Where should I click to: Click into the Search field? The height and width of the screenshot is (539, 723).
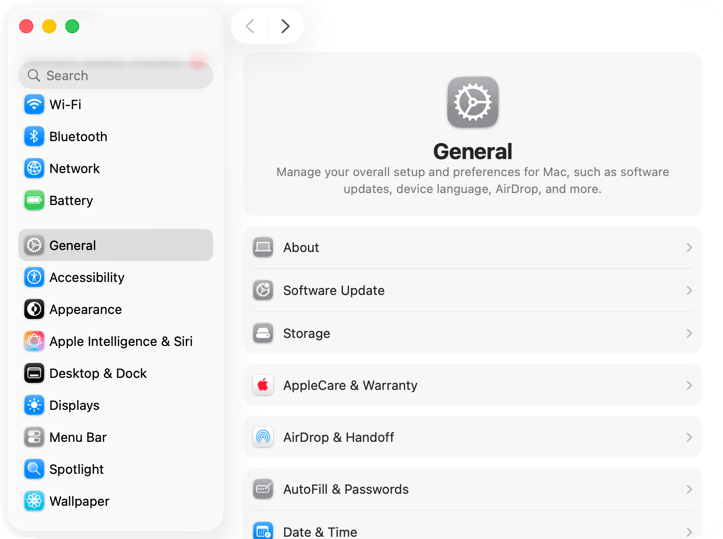(x=115, y=75)
